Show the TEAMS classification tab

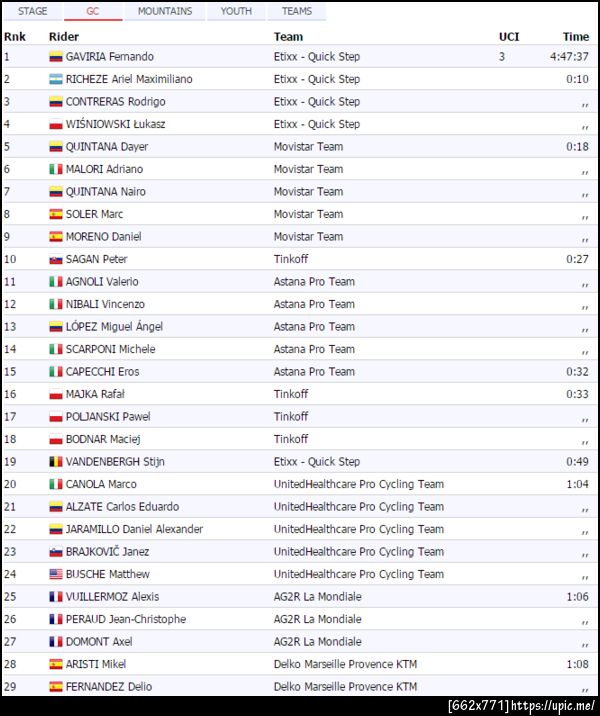click(297, 11)
